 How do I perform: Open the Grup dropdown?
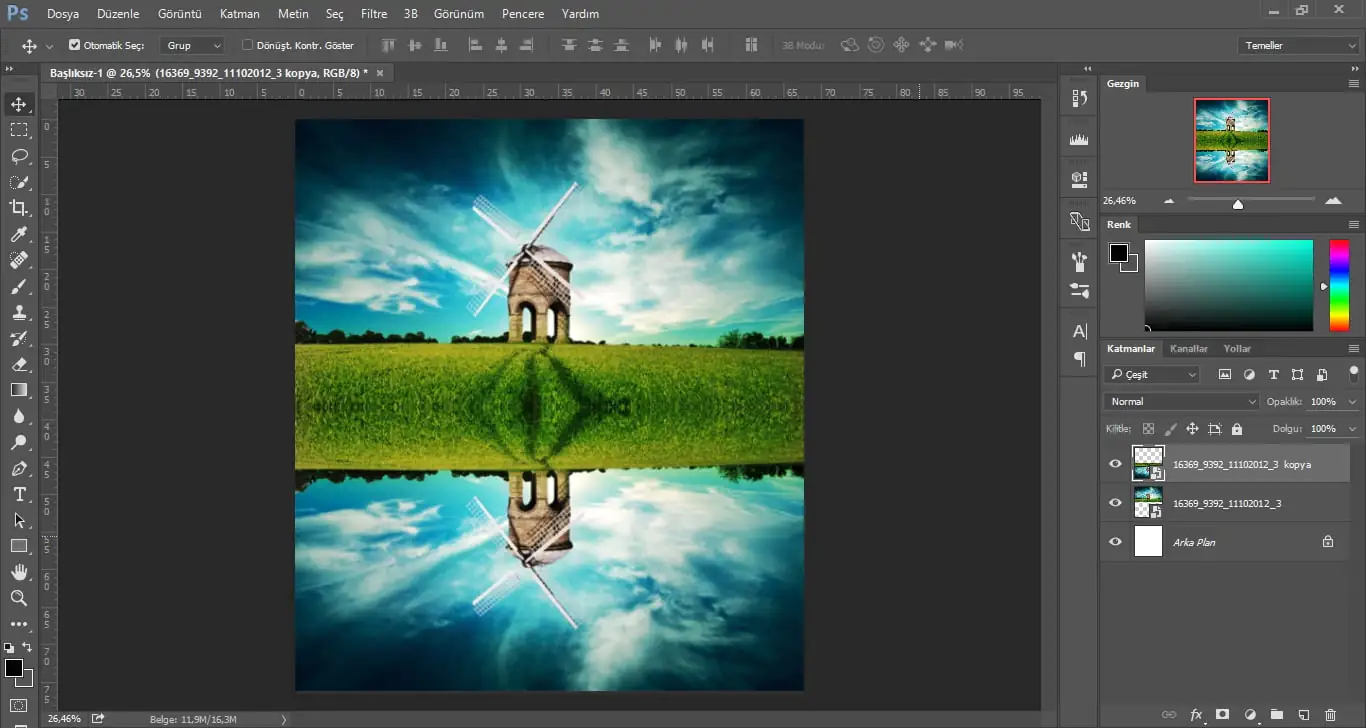tap(193, 45)
